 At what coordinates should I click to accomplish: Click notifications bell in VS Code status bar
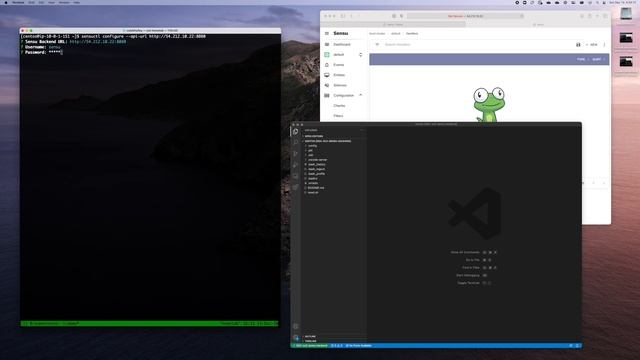coord(577,346)
